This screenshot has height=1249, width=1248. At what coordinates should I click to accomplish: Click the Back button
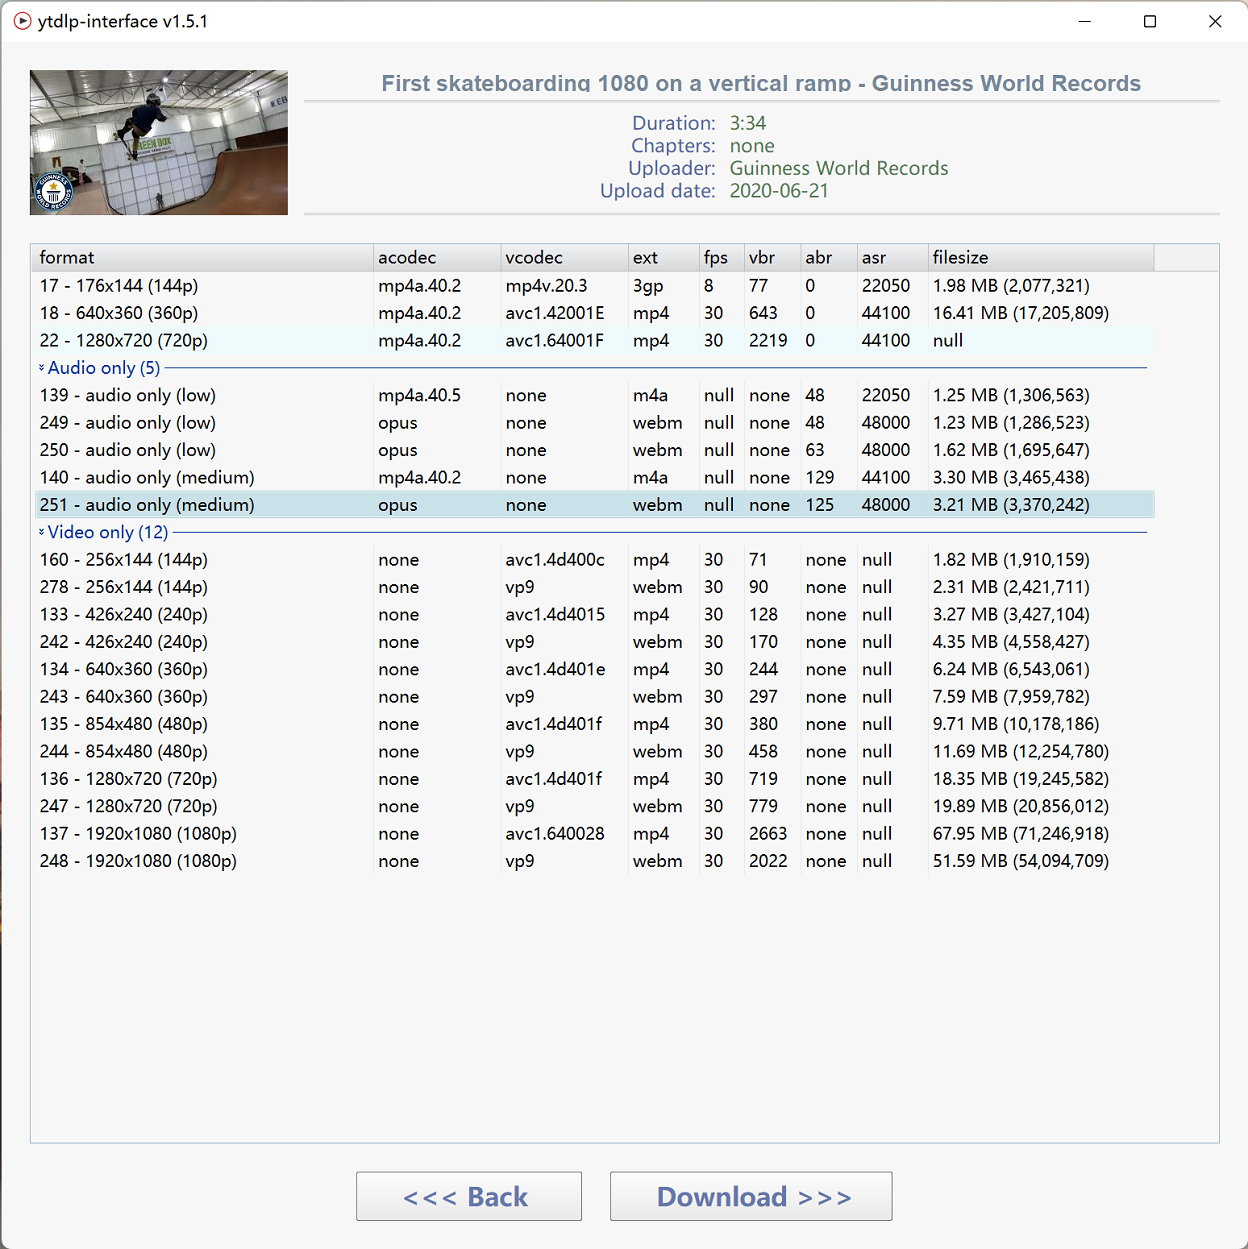click(x=469, y=1196)
